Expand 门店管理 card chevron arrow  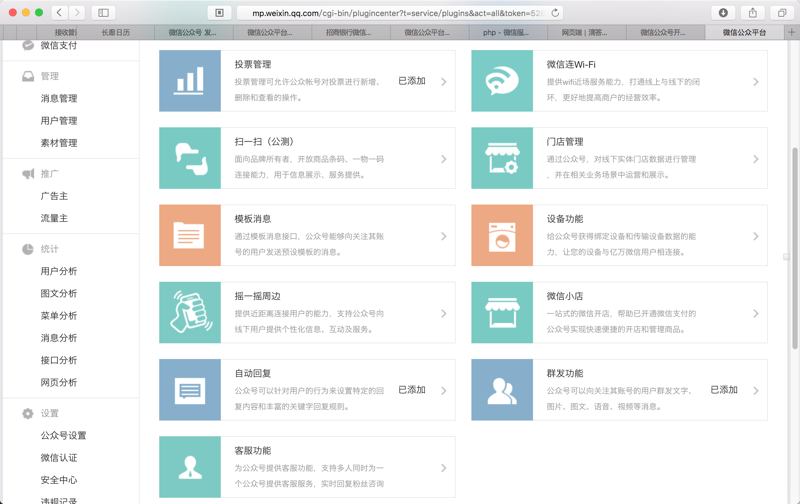click(756, 159)
